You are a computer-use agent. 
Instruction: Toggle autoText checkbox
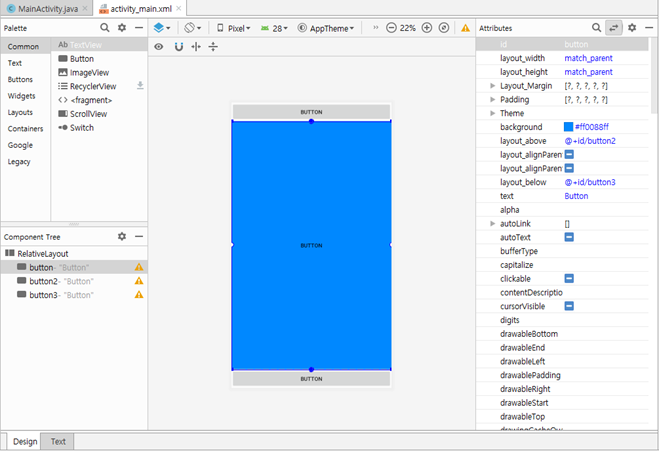pyautogui.click(x=569, y=237)
